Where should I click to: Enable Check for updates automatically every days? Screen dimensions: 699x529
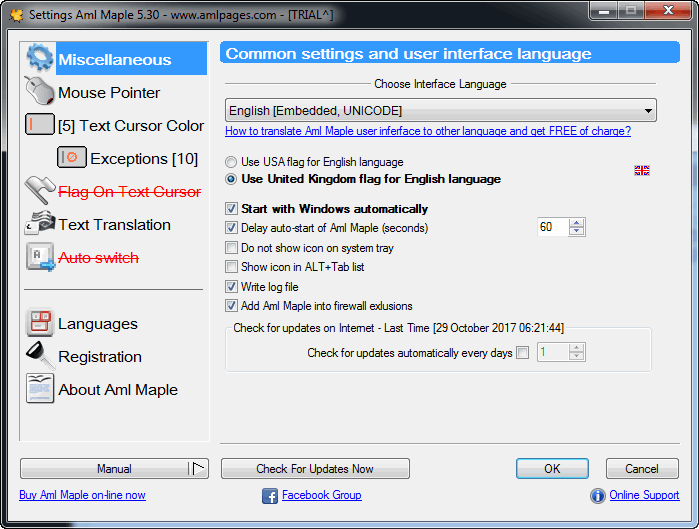[522, 353]
